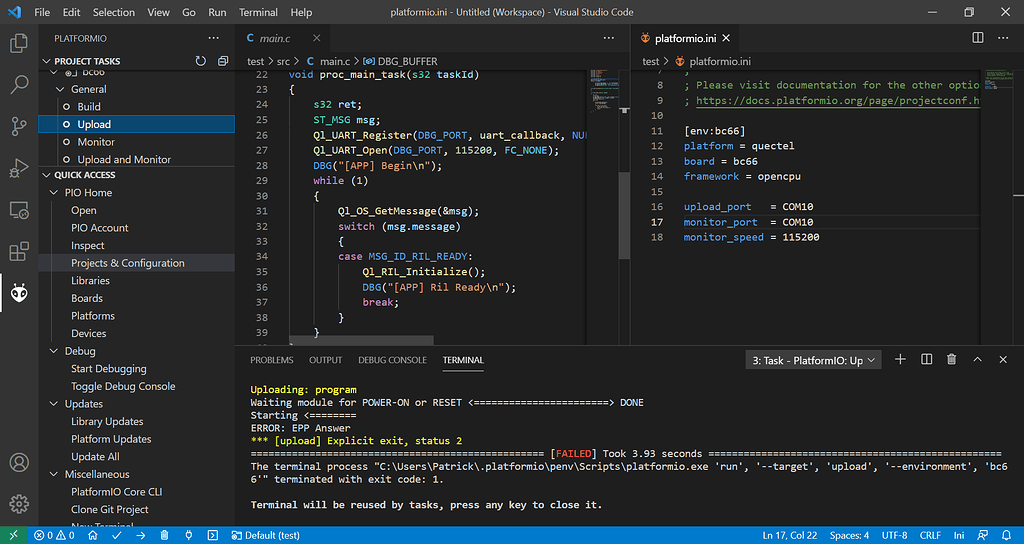The width and height of the screenshot is (1024, 544).
Task: Open the Source Control view
Action: click(19, 126)
